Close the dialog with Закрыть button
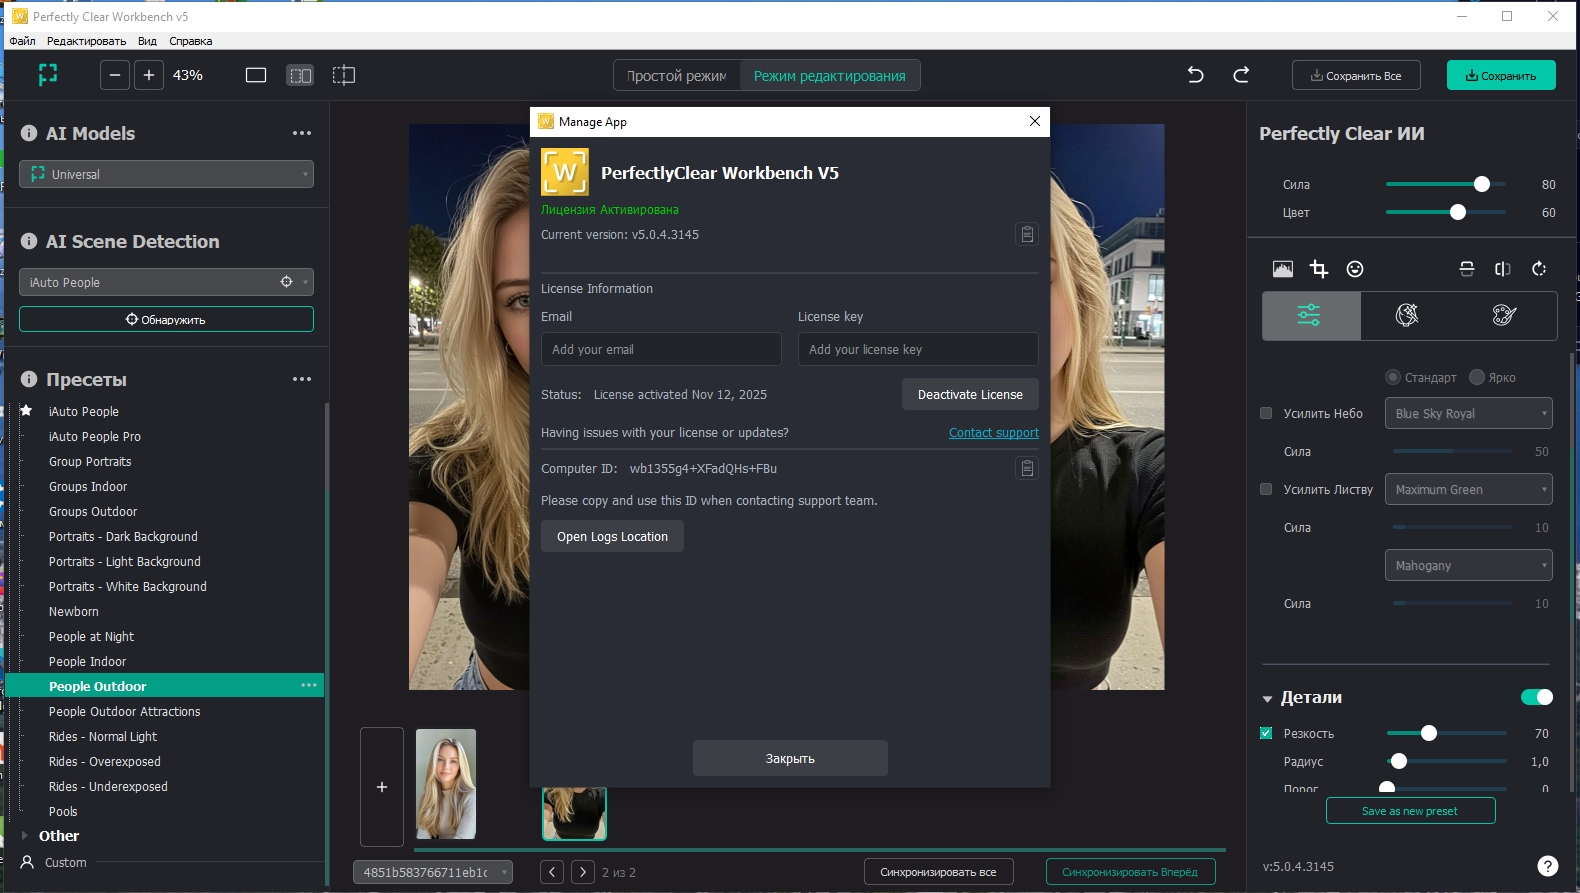This screenshot has width=1580, height=893. pyautogui.click(x=790, y=758)
